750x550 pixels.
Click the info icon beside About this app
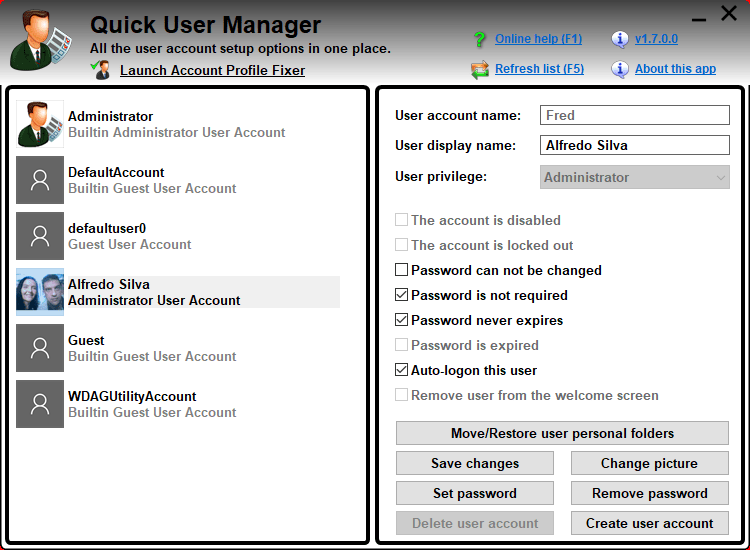[x=620, y=69]
